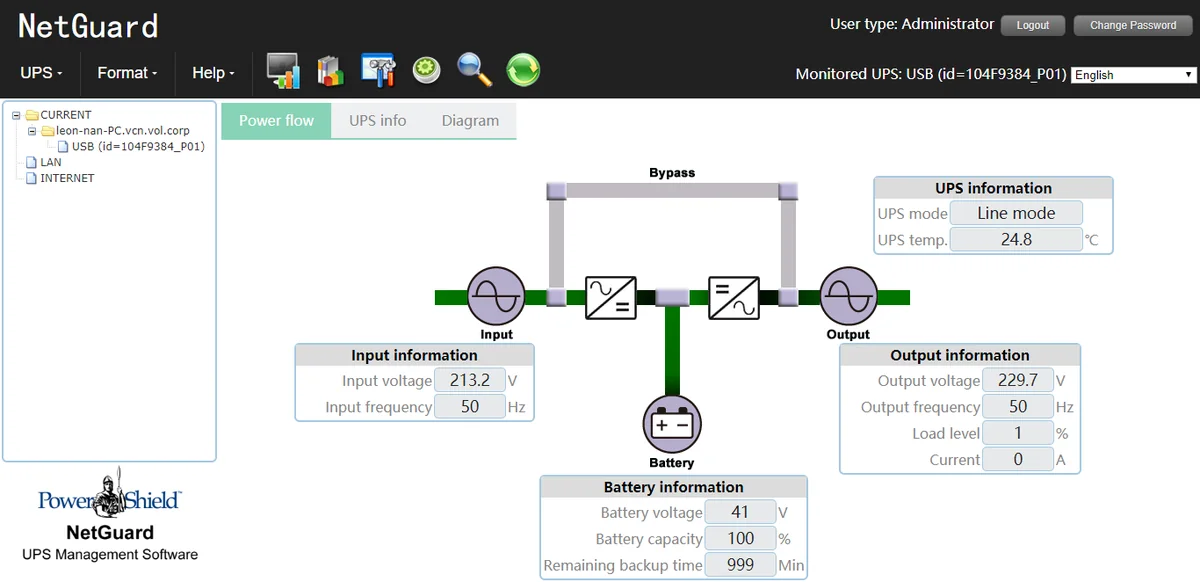
Task: Click the Battery voltage value 41
Action: pyautogui.click(x=741, y=512)
